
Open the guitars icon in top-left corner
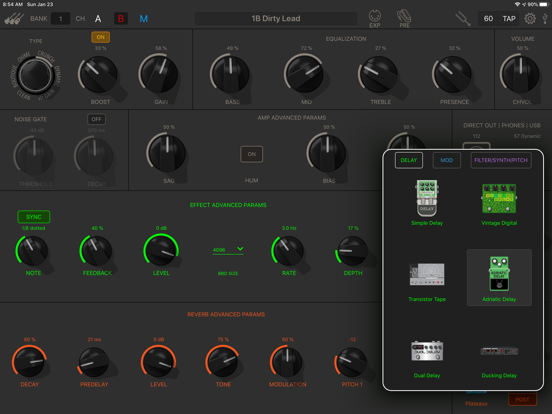[x=14, y=19]
